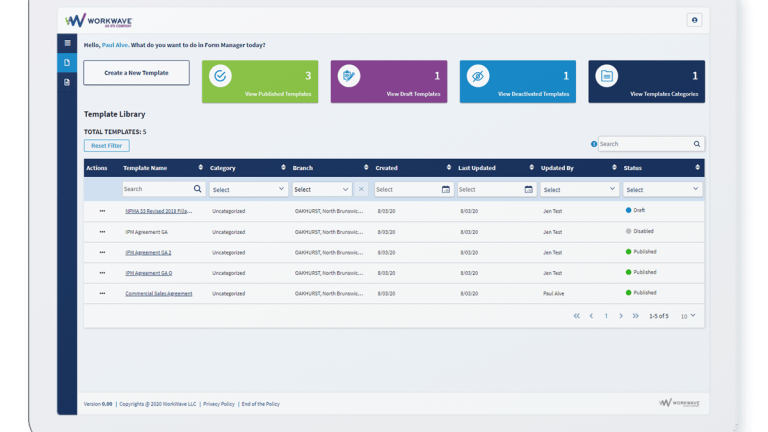Image resolution: width=768 pixels, height=432 pixels.
Task: Click the magnifier in Template Name filter
Action: click(197, 189)
